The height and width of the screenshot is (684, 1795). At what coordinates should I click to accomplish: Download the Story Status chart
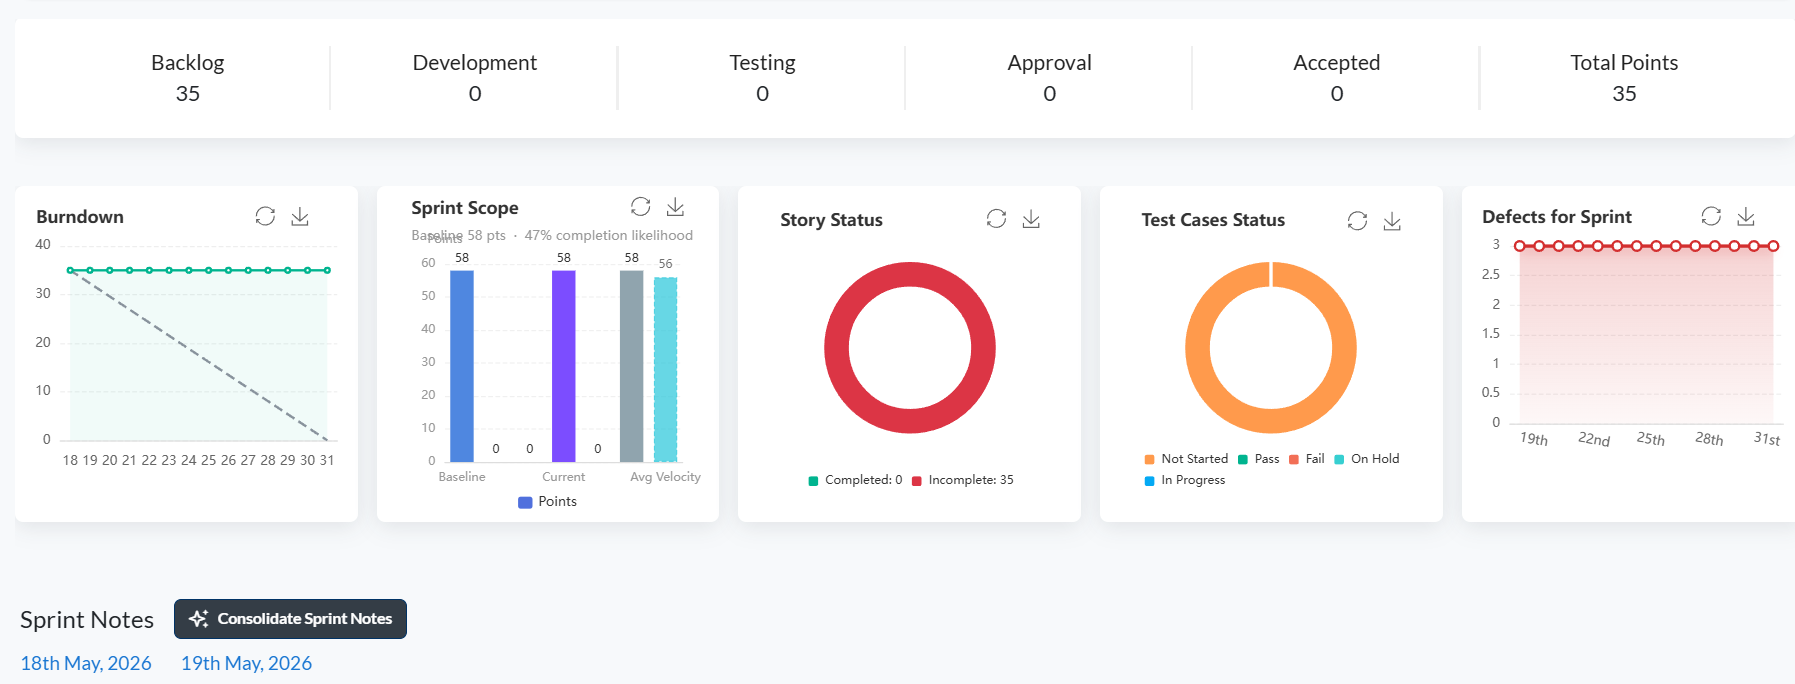click(1031, 218)
